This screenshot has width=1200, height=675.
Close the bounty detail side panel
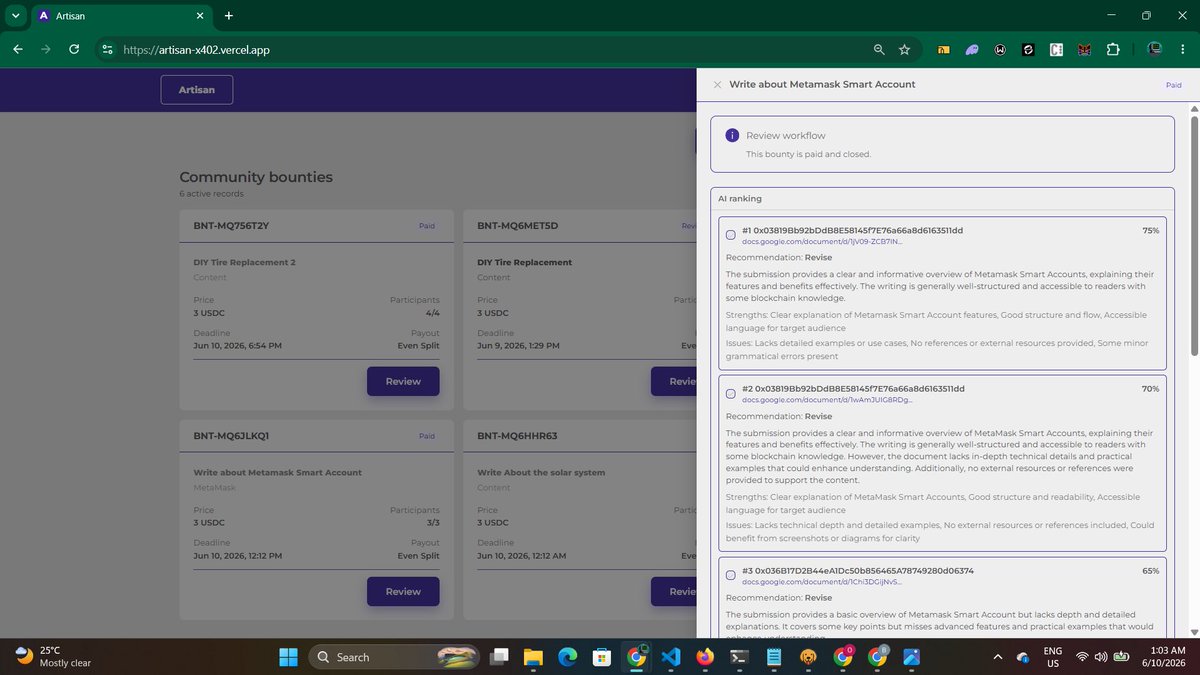coord(717,85)
